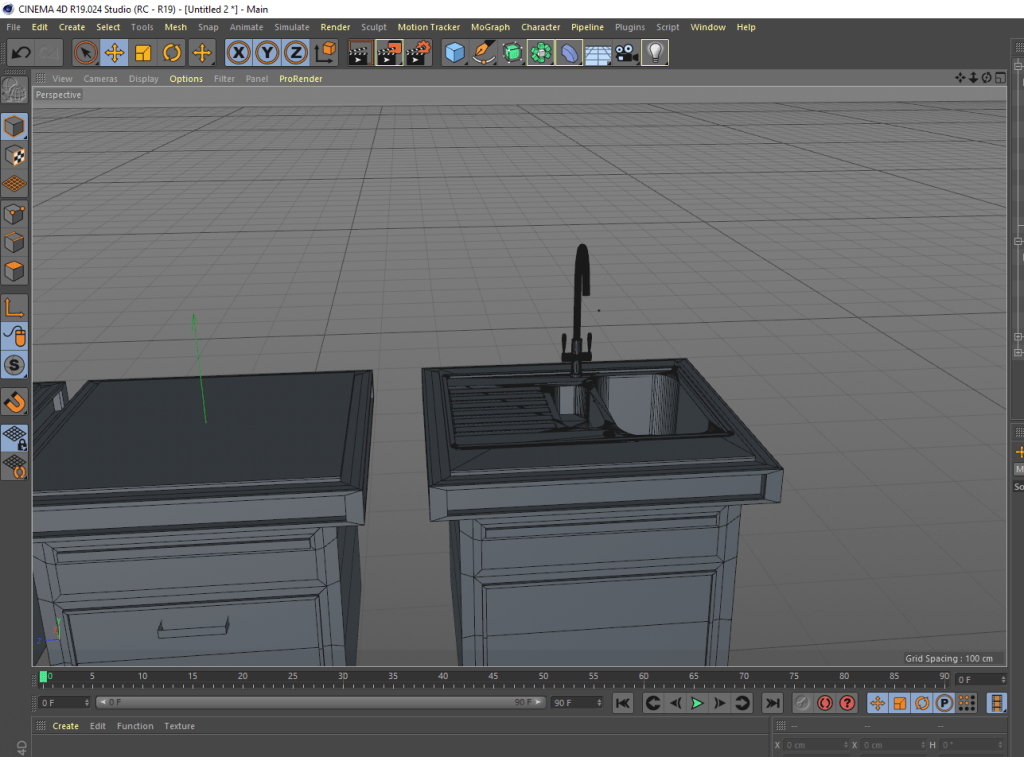This screenshot has width=1024, height=757.
Task: Toggle the X-axis lock
Action: 238,53
